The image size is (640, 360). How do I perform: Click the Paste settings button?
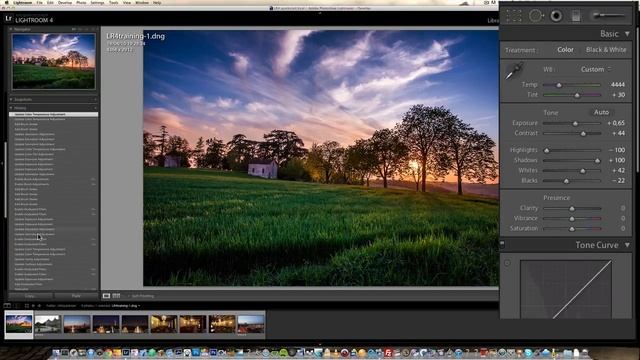click(x=76, y=296)
